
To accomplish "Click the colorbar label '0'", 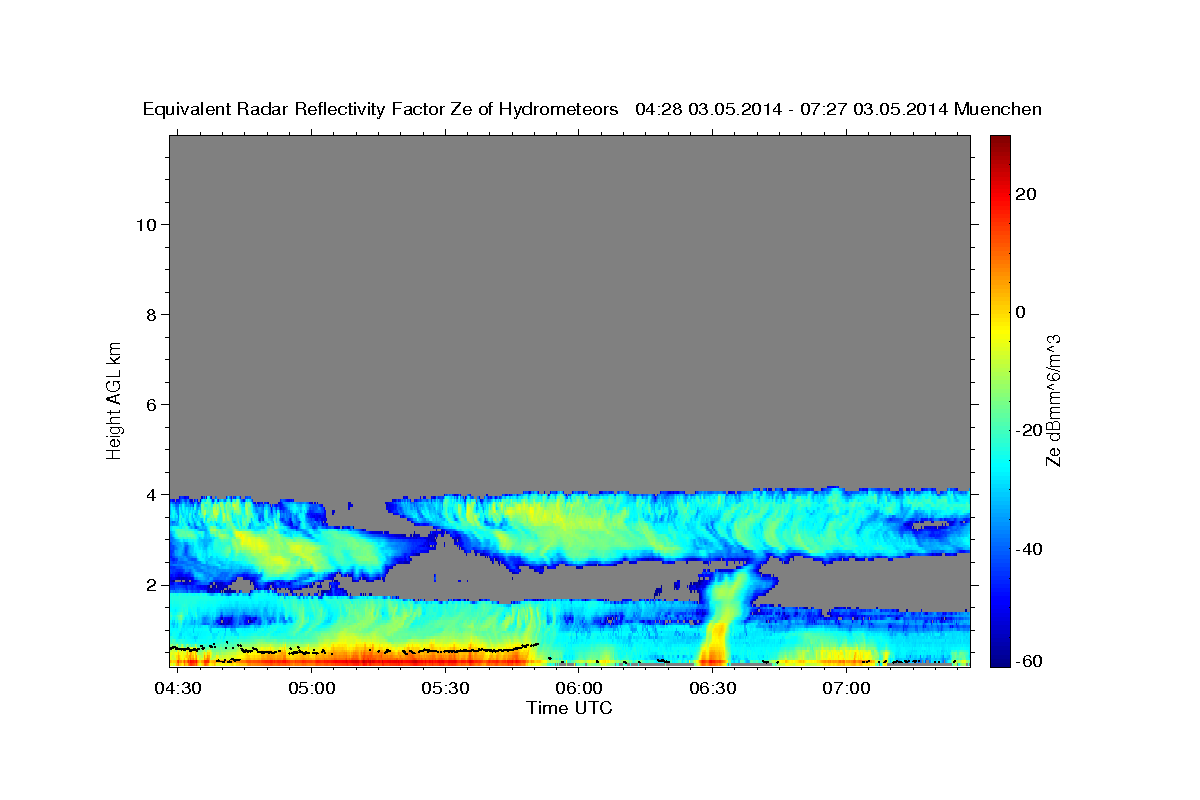I will (x=1021, y=312).
